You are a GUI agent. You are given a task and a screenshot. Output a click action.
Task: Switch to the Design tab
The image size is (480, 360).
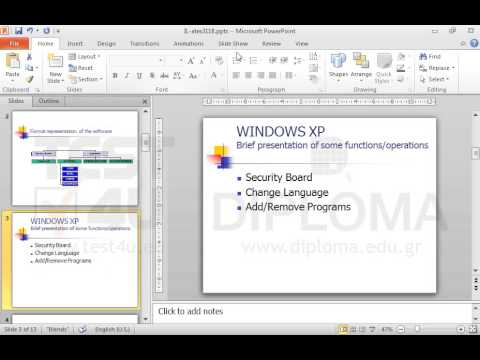point(107,44)
